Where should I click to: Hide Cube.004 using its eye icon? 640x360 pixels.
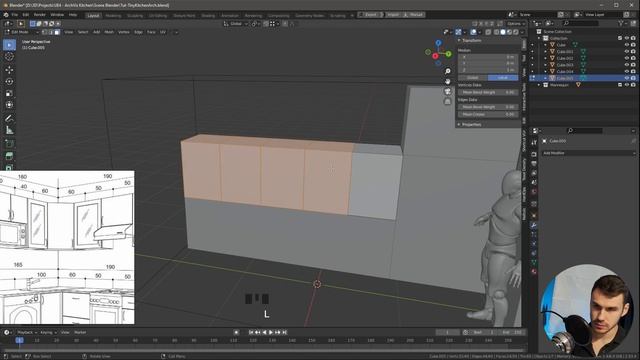(627, 71)
